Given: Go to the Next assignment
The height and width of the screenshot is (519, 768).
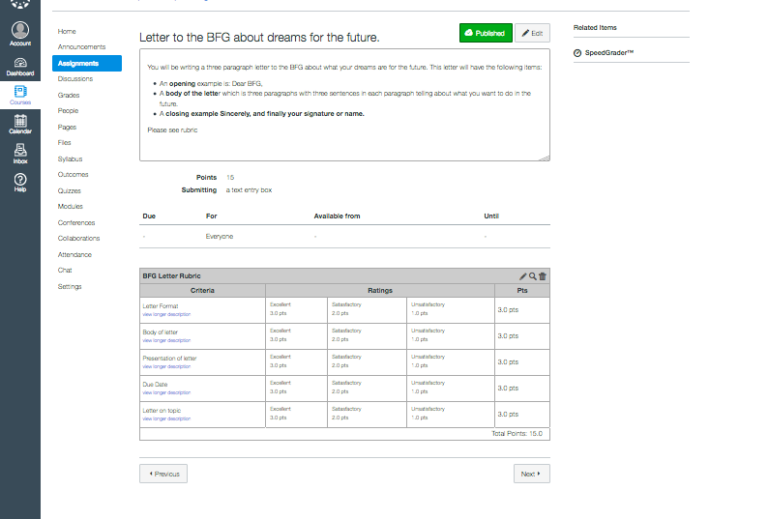Looking at the screenshot, I should click(x=530, y=473).
